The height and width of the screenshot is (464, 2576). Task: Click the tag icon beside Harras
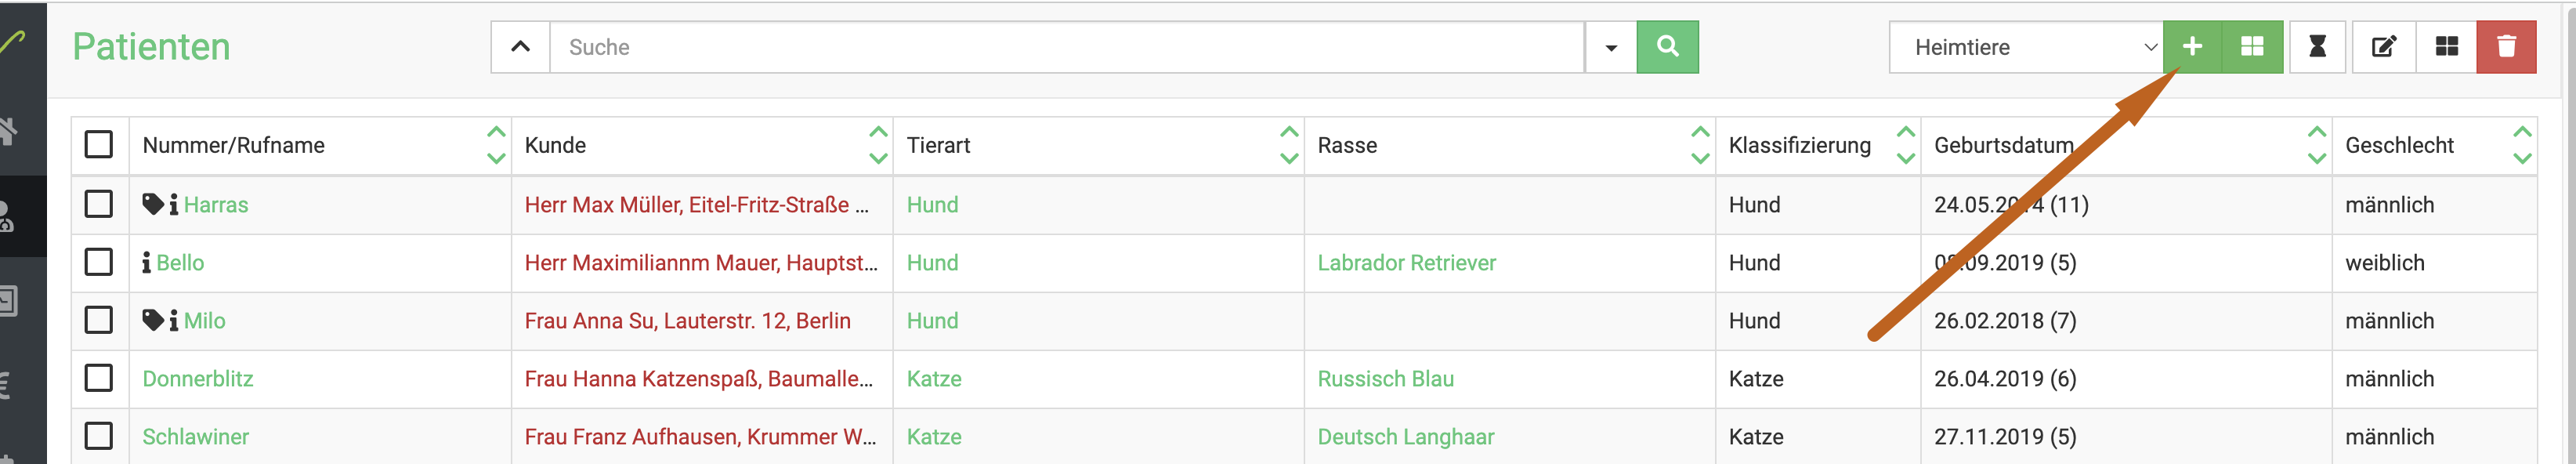tap(153, 204)
